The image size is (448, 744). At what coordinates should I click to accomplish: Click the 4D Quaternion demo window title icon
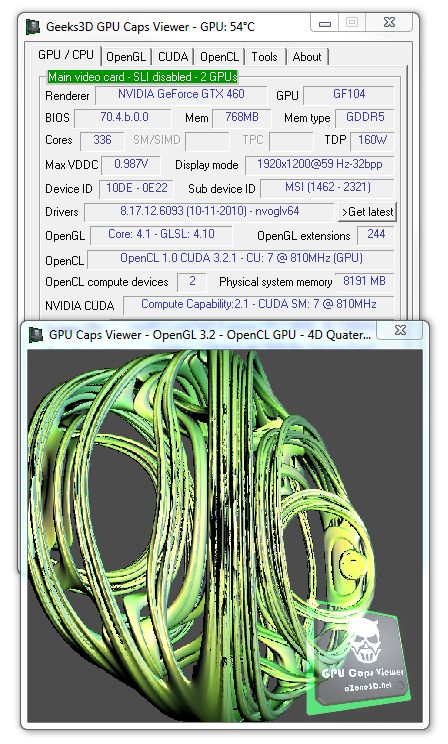pos(36,335)
